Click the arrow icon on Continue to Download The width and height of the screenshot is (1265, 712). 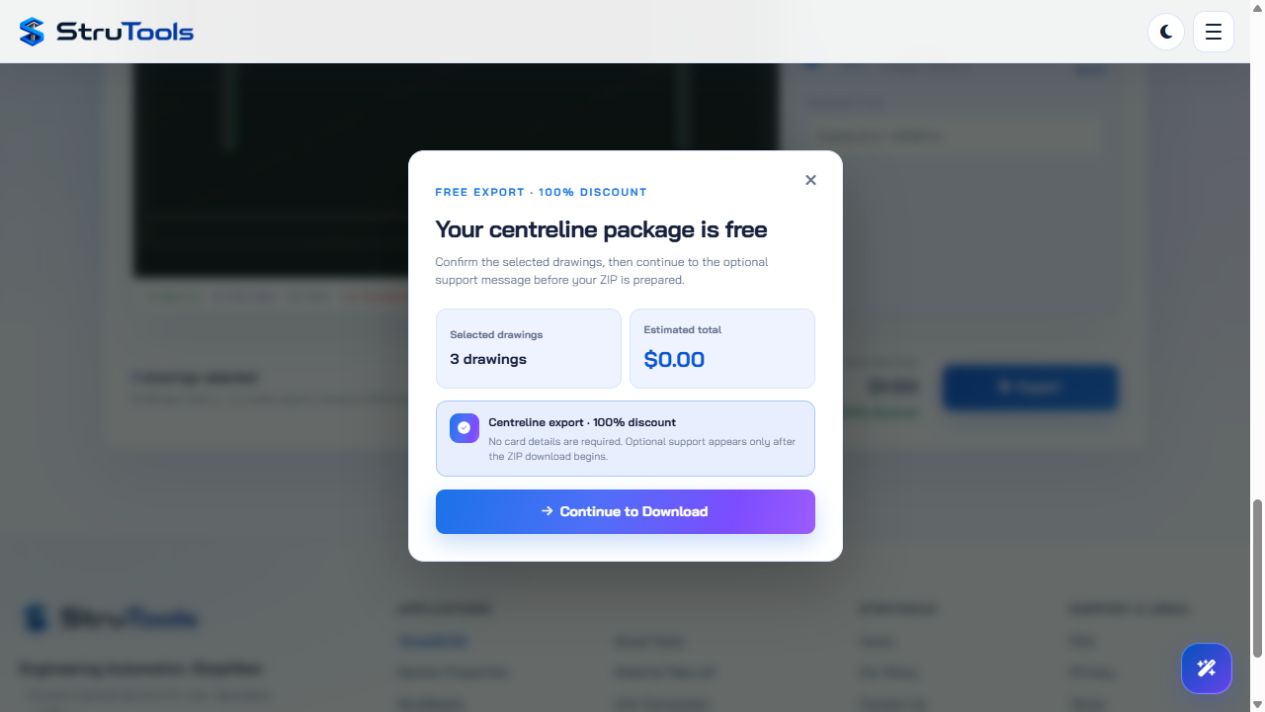coord(547,511)
